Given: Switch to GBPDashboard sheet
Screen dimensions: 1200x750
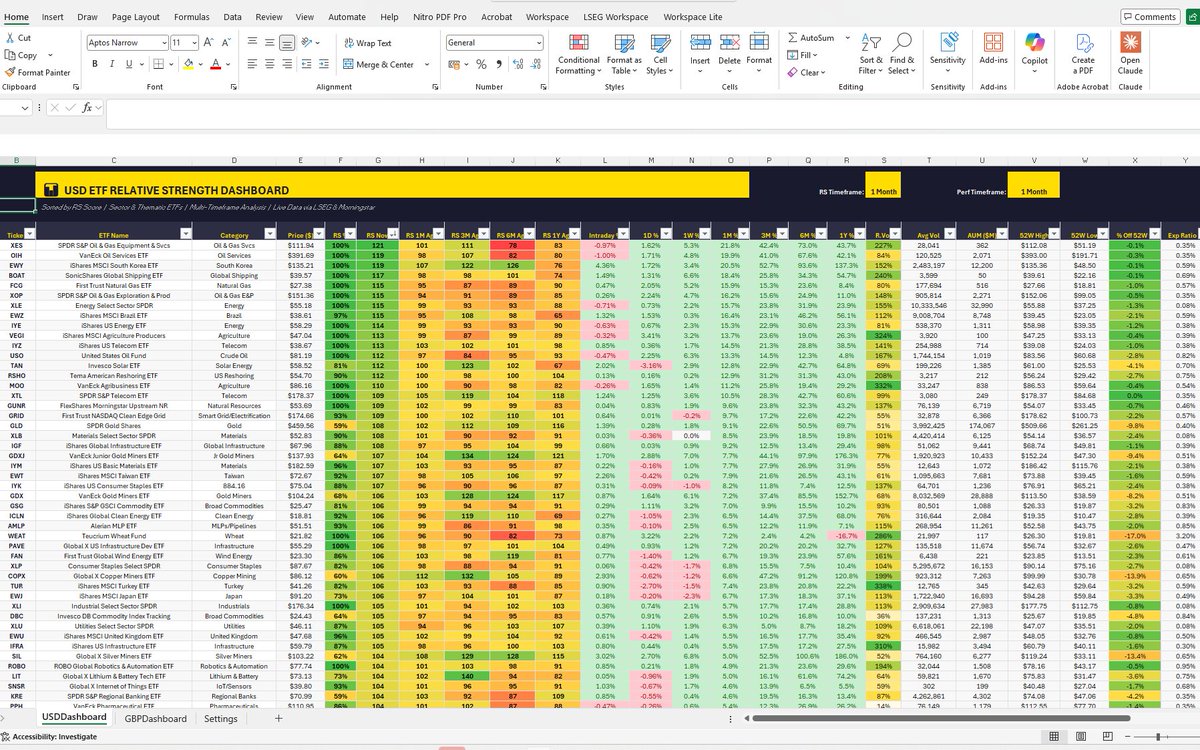Looking at the screenshot, I should tap(156, 718).
